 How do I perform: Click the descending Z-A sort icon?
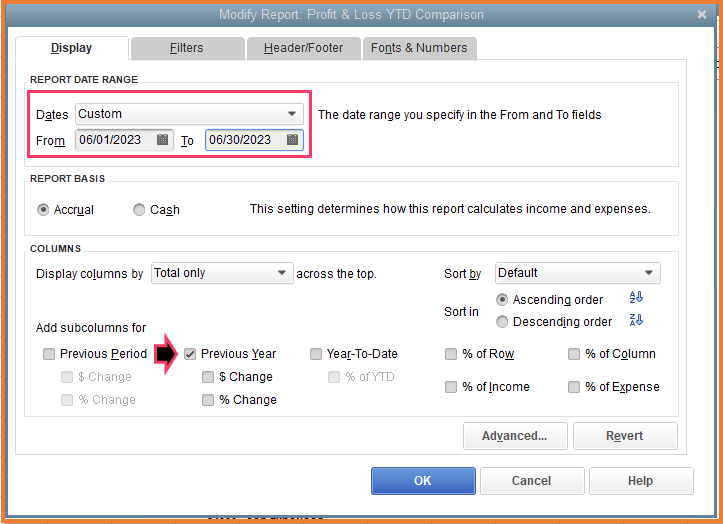[635, 320]
